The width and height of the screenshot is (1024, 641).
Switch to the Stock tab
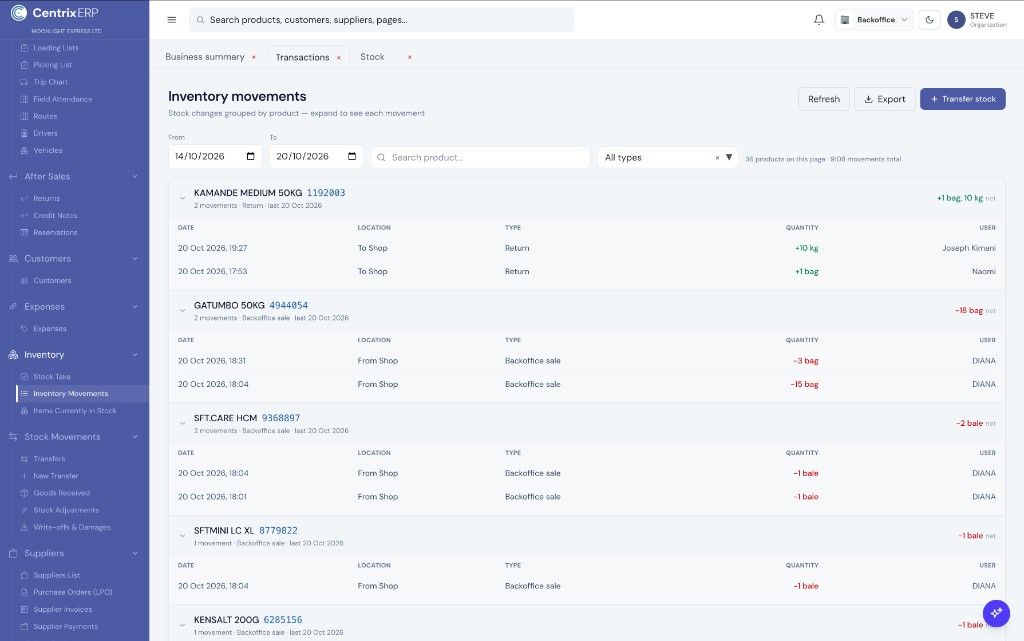(372, 57)
